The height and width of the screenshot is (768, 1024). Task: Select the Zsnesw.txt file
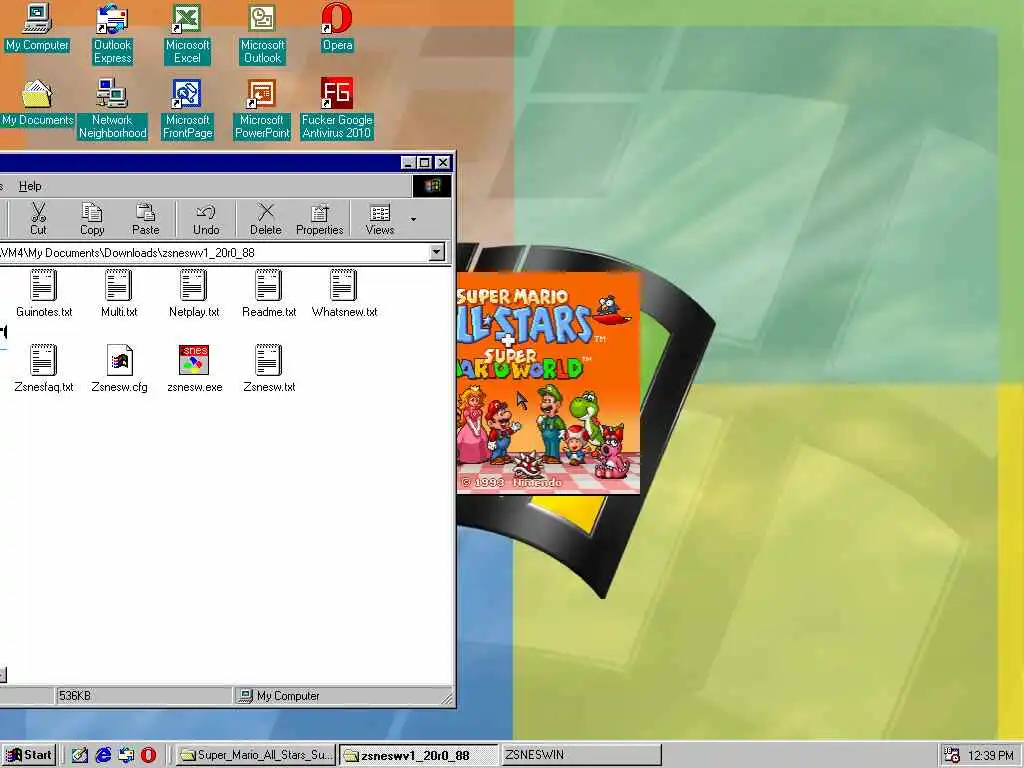[269, 368]
